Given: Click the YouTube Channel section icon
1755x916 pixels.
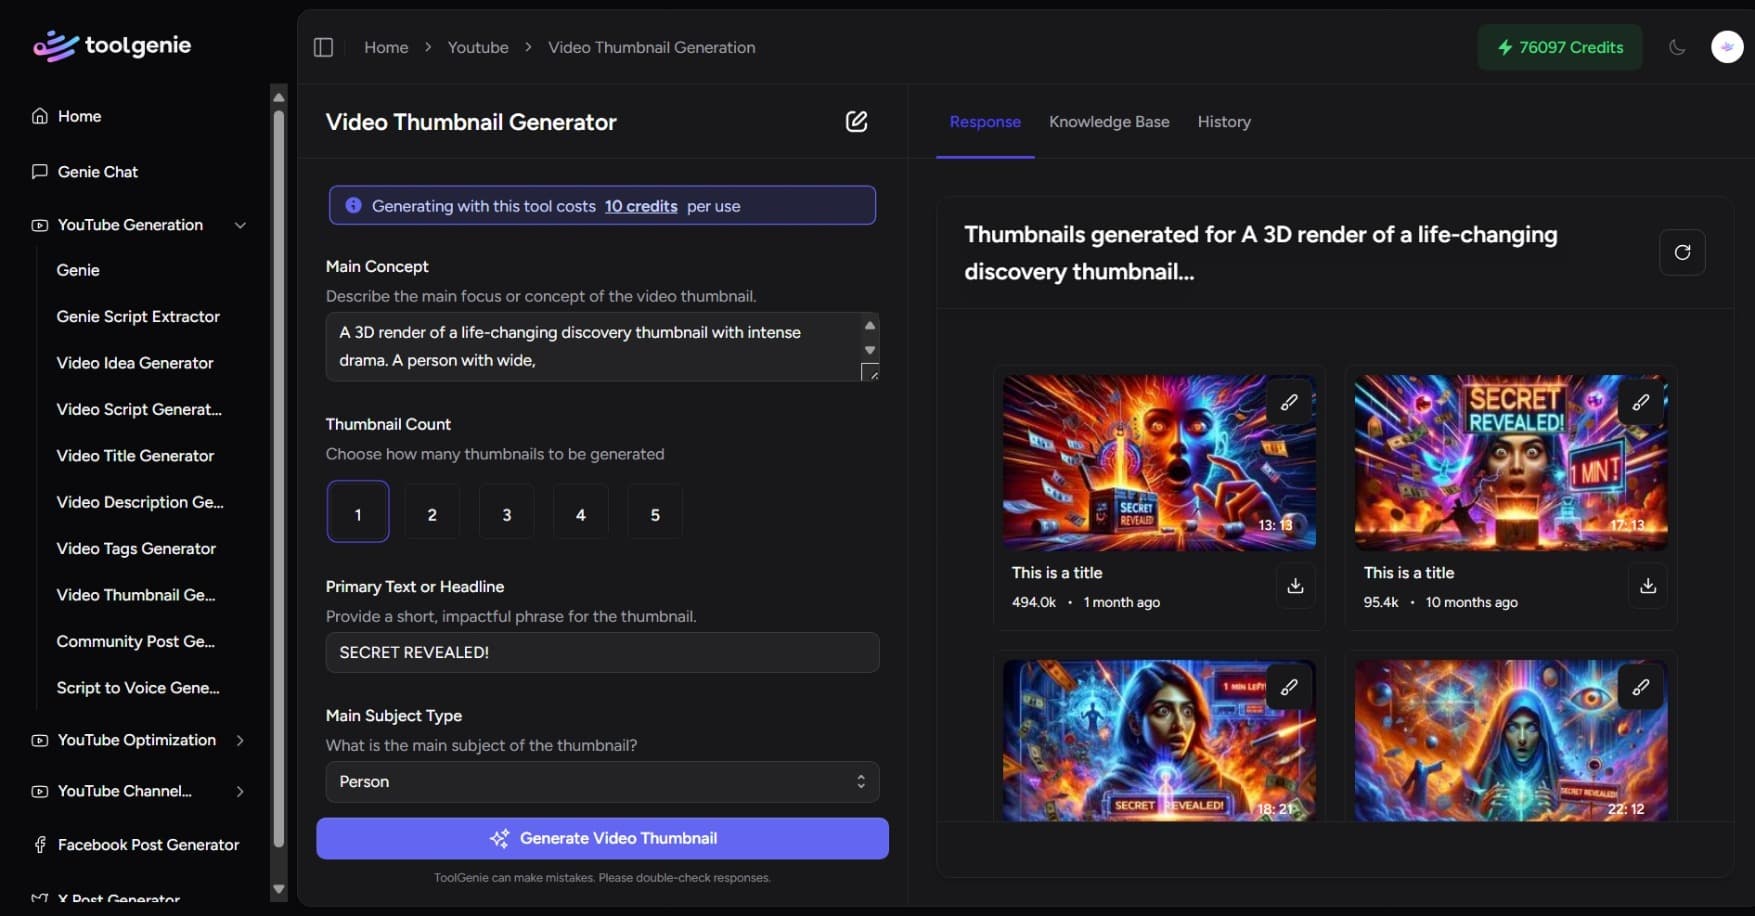Looking at the screenshot, I should pyautogui.click(x=40, y=791).
